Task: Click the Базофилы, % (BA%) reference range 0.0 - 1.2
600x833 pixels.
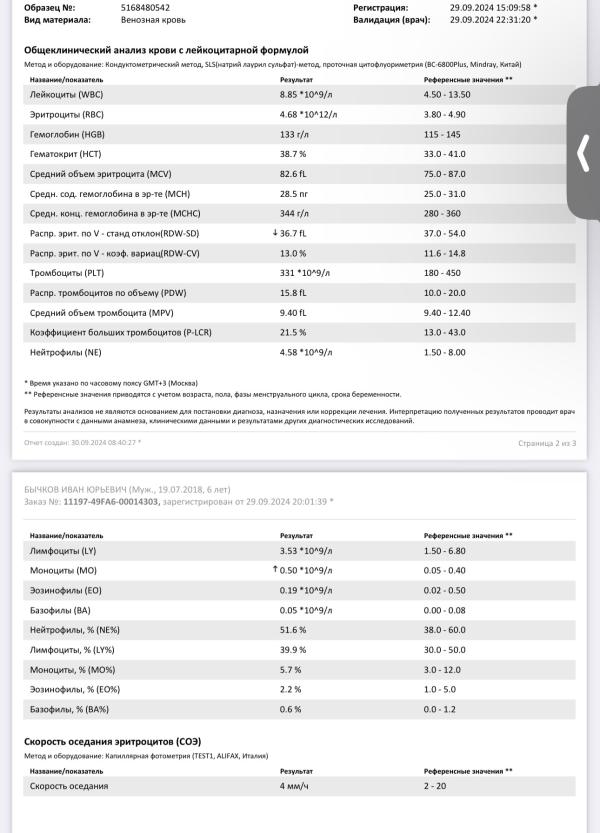Action: coord(442,710)
